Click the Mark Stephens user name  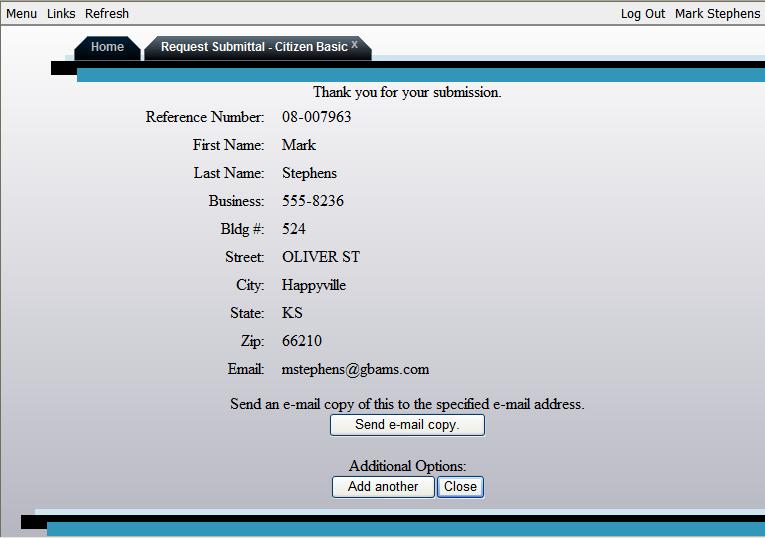717,14
